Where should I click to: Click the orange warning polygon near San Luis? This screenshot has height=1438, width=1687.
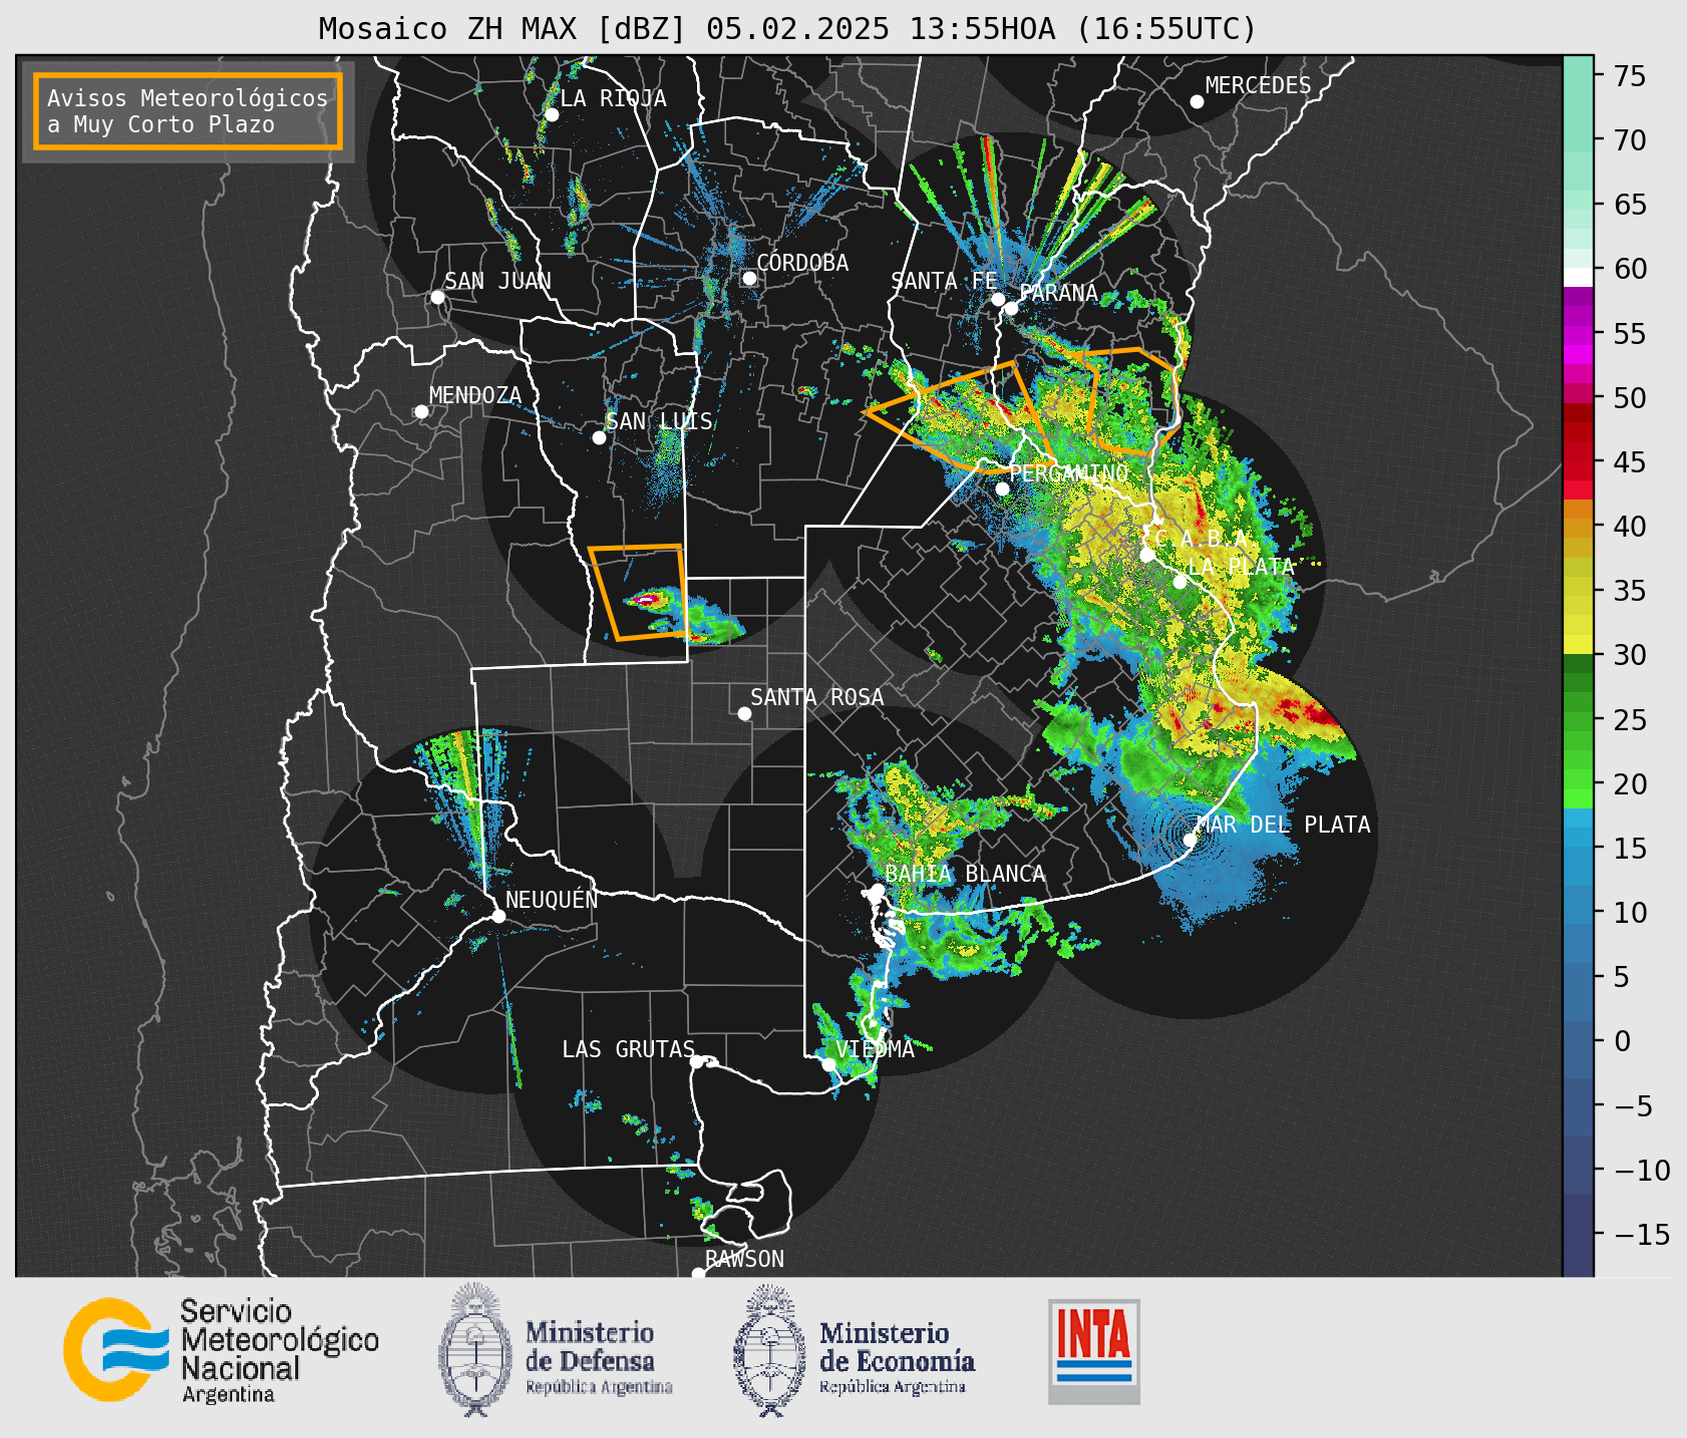coord(638,592)
